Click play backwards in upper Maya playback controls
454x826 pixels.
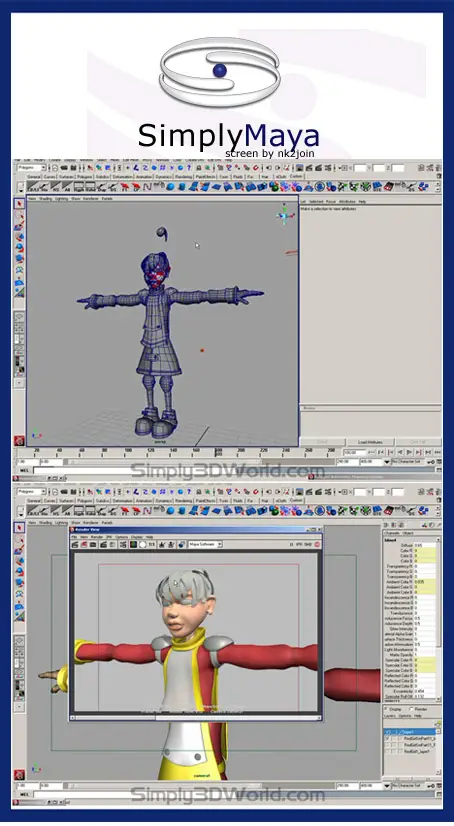tap(401, 452)
